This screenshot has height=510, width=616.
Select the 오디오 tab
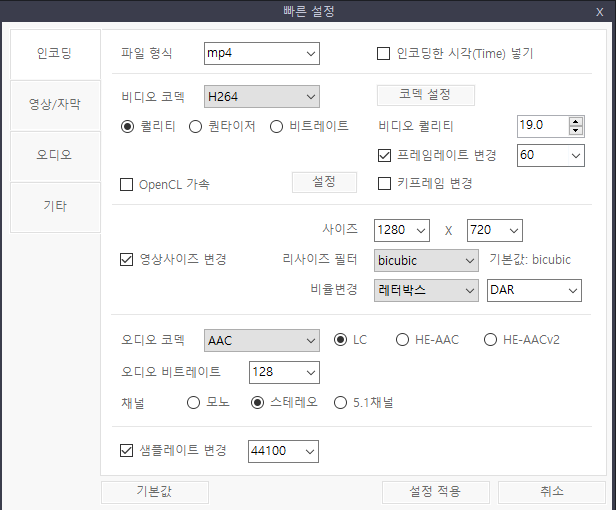[x=55, y=156]
